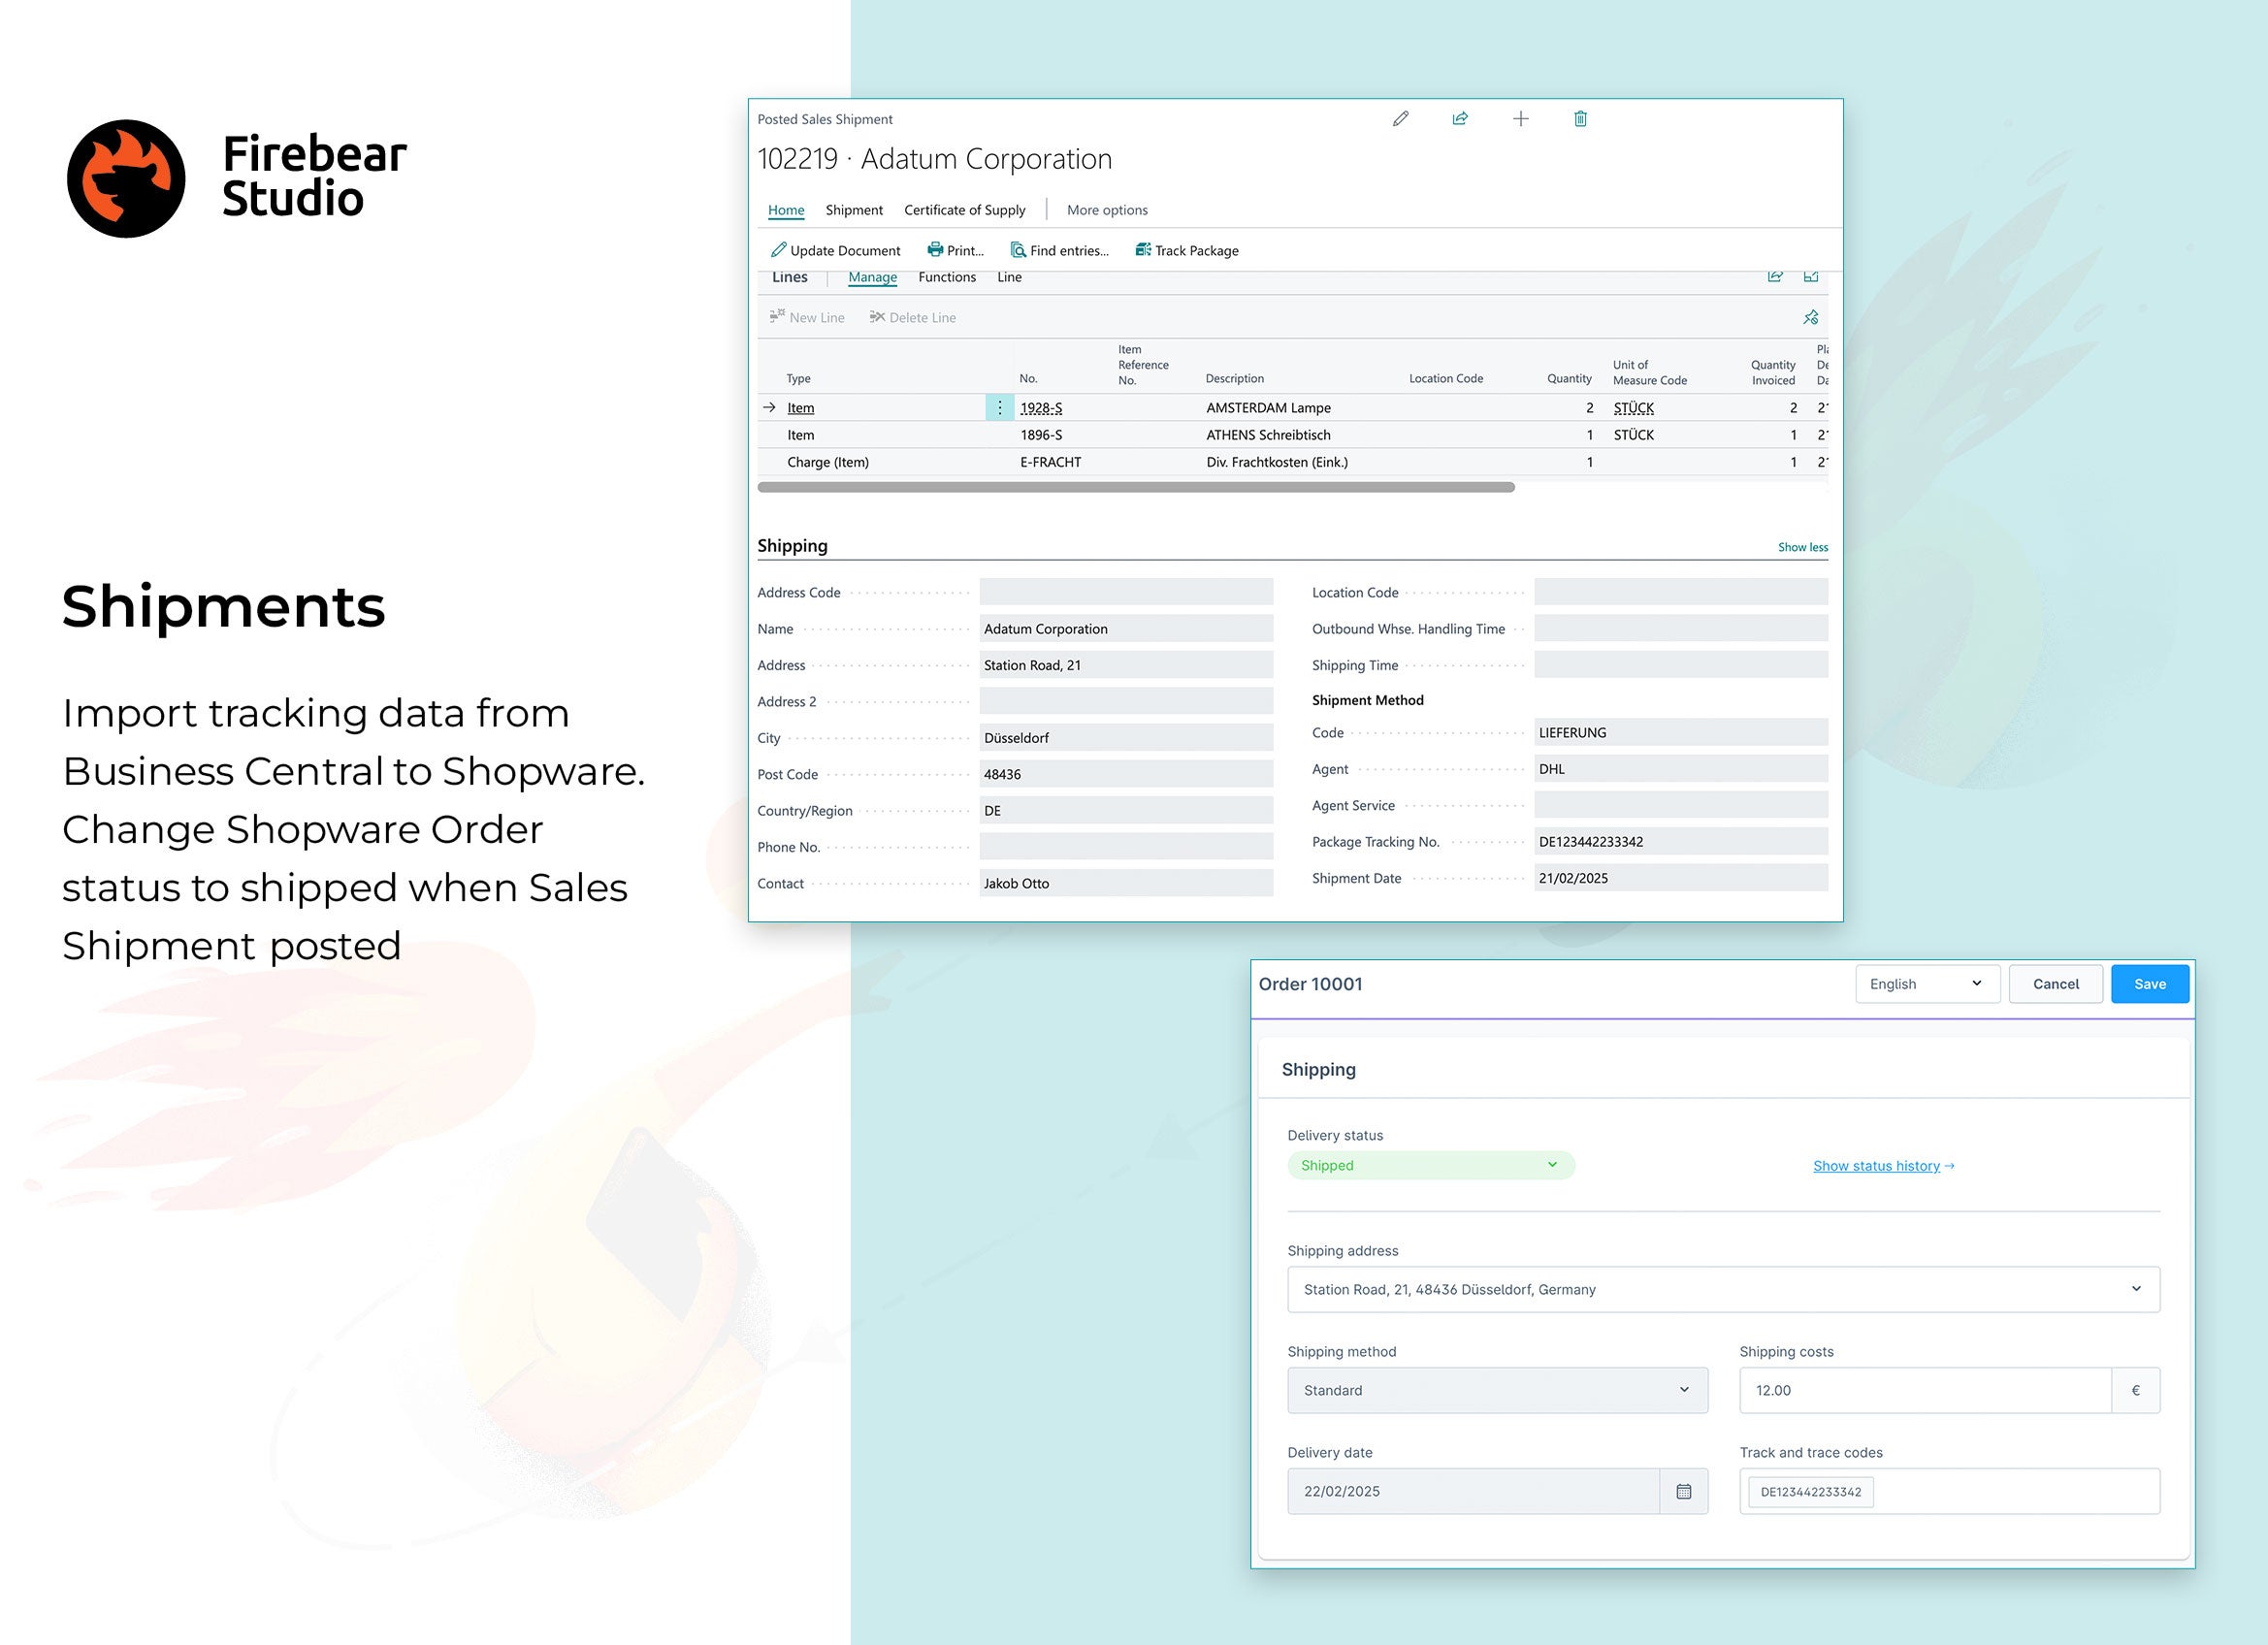
Task: Click the Print... action
Action: click(x=955, y=250)
